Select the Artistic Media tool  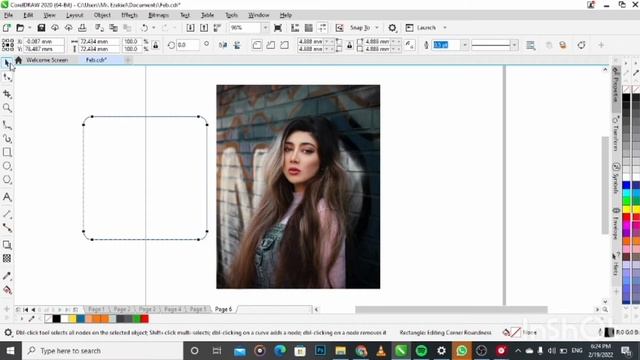point(7,139)
